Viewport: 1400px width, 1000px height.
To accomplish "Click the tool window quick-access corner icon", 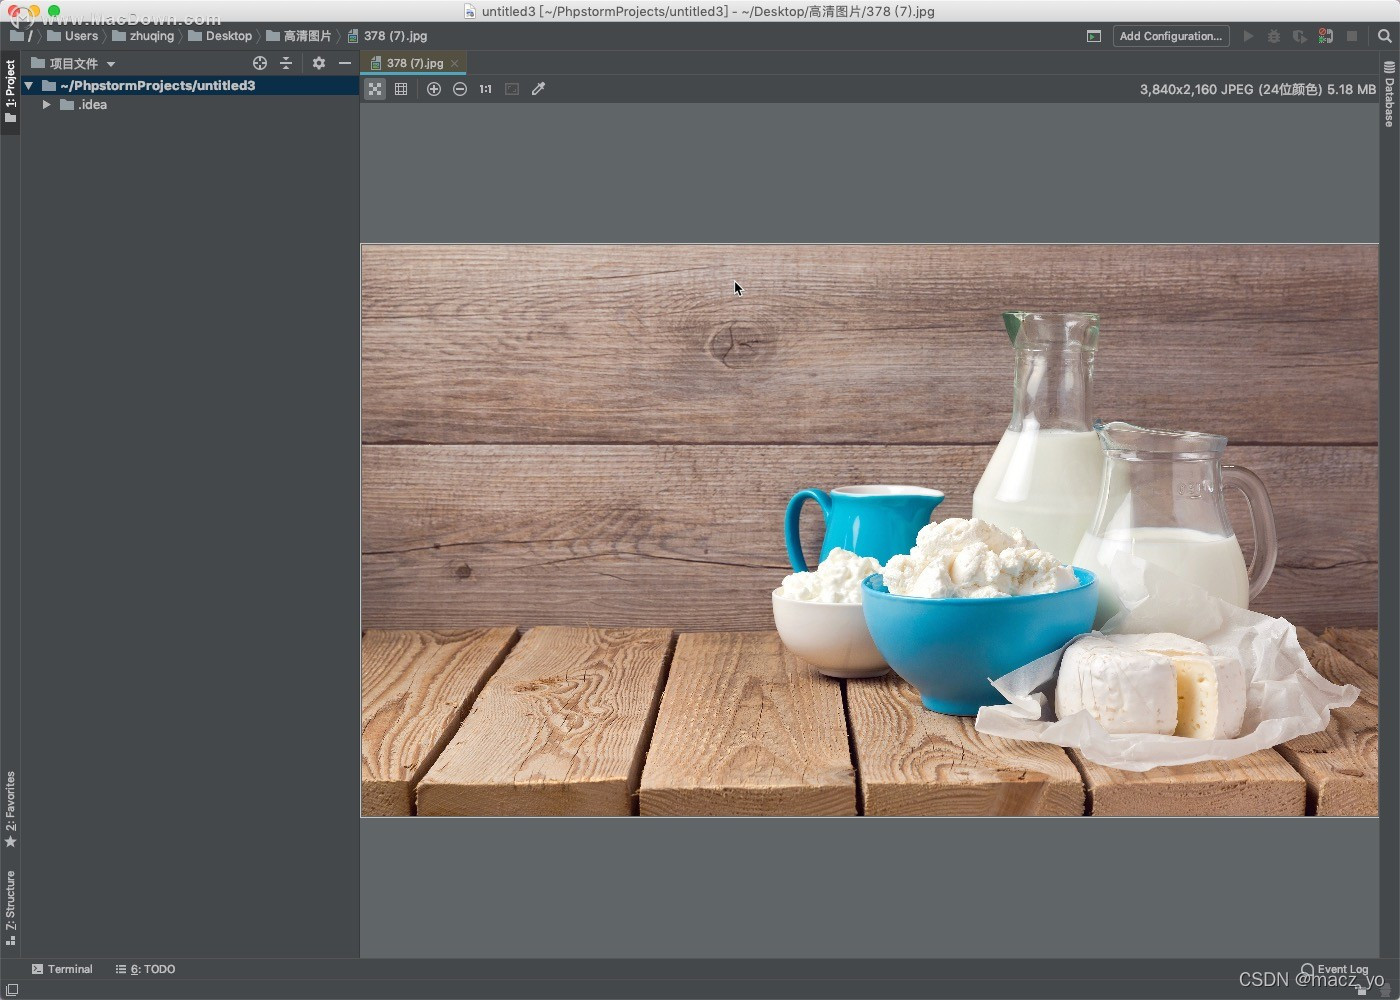I will 12,990.
